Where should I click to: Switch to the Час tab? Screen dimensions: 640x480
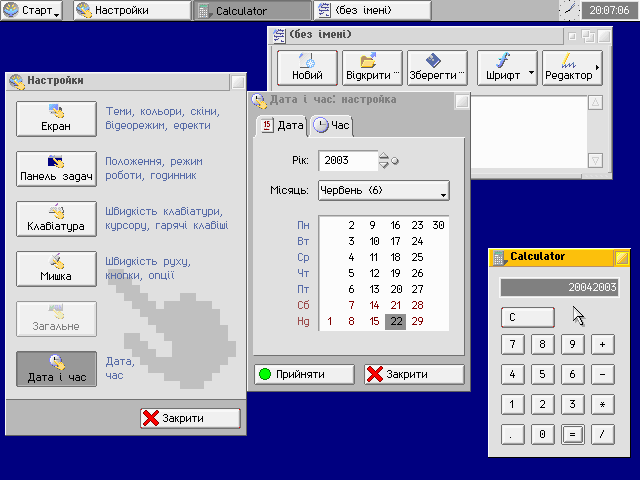pos(332,125)
